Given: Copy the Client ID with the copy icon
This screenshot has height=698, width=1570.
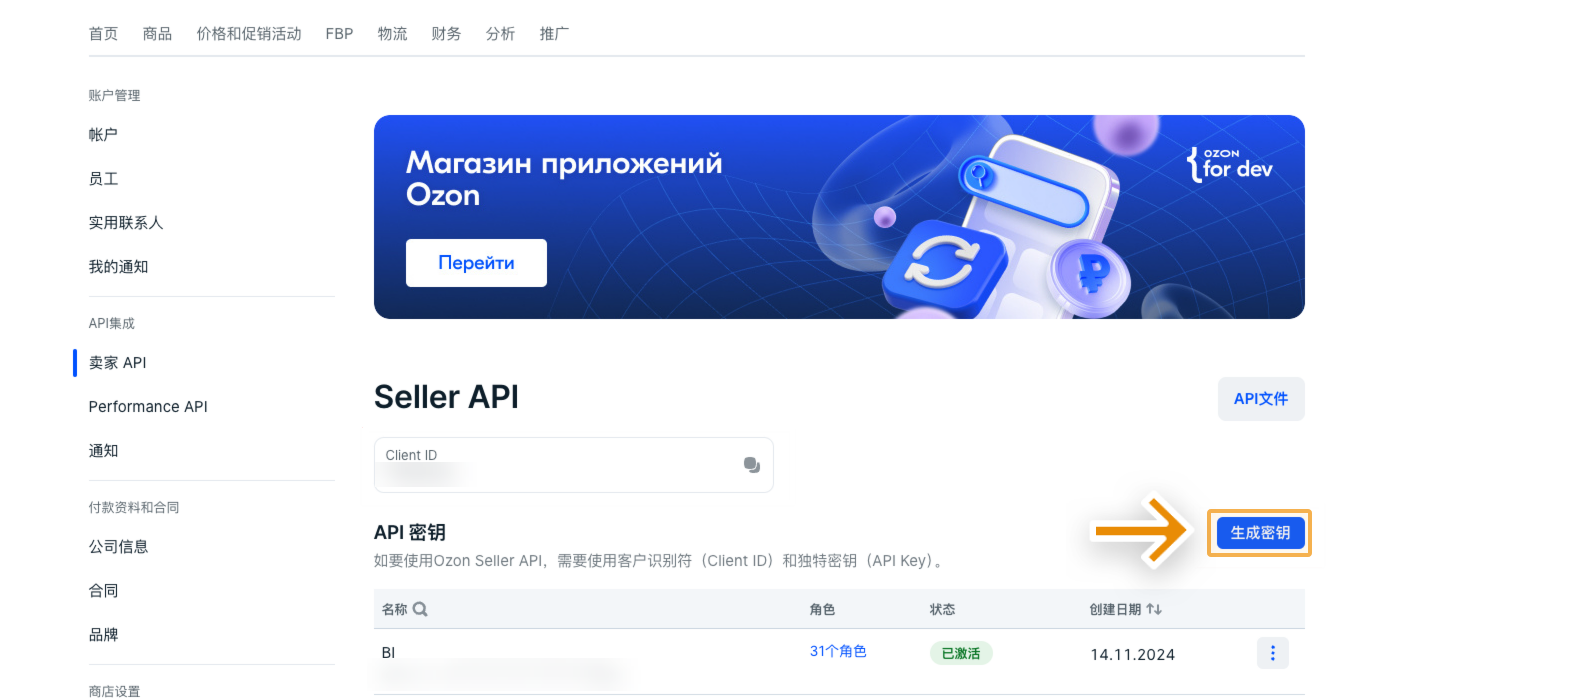Looking at the screenshot, I should pos(752,465).
